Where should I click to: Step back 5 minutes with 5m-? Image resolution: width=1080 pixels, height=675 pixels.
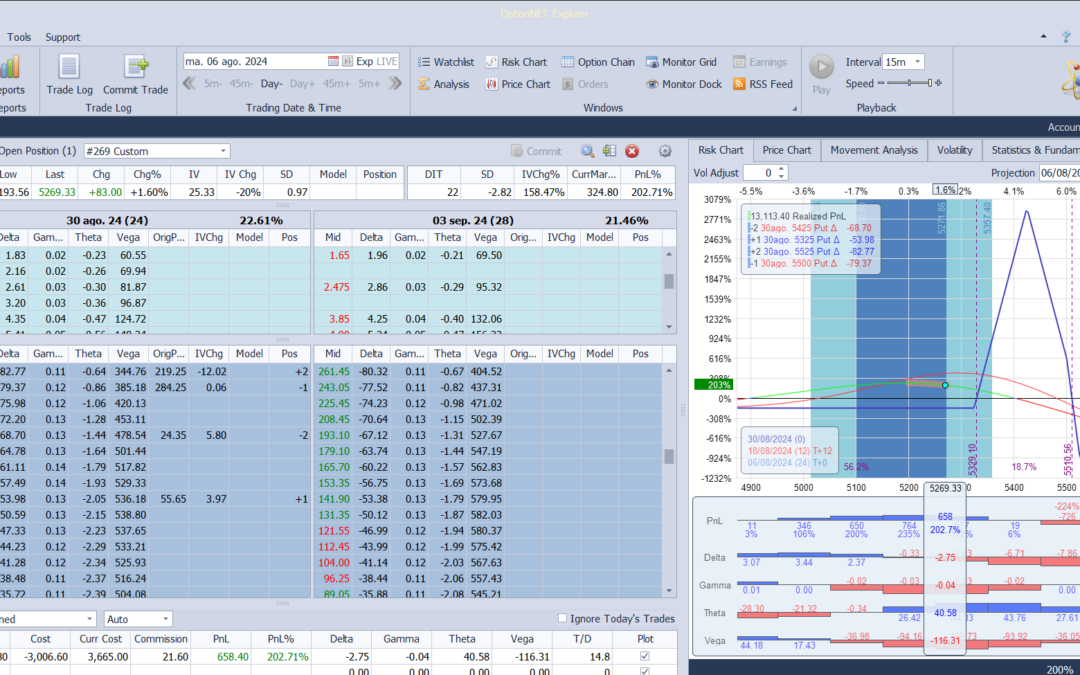213,84
